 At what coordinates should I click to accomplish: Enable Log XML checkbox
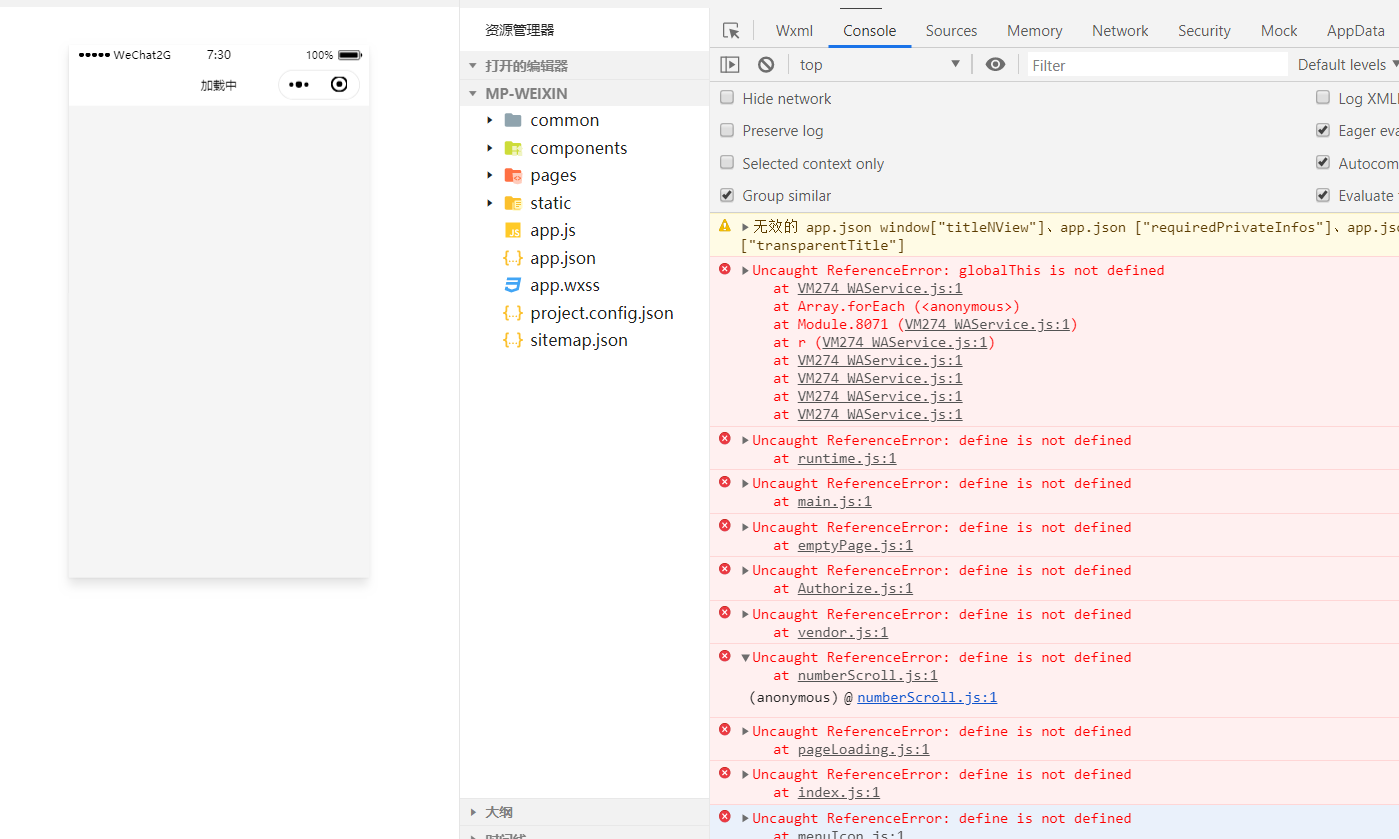tap(1323, 98)
